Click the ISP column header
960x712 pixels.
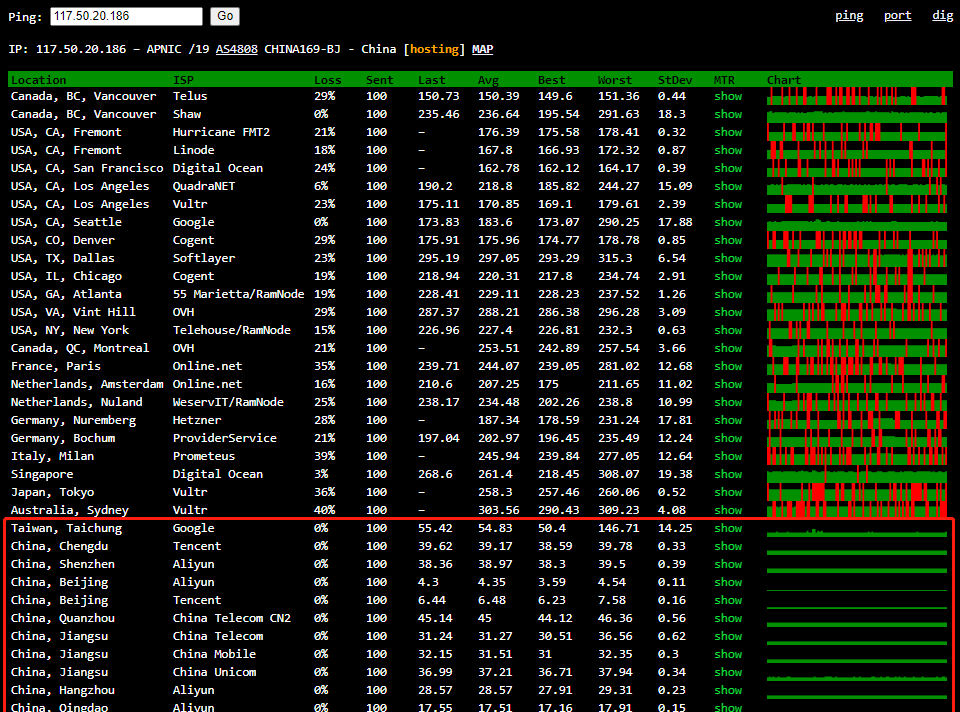point(183,80)
